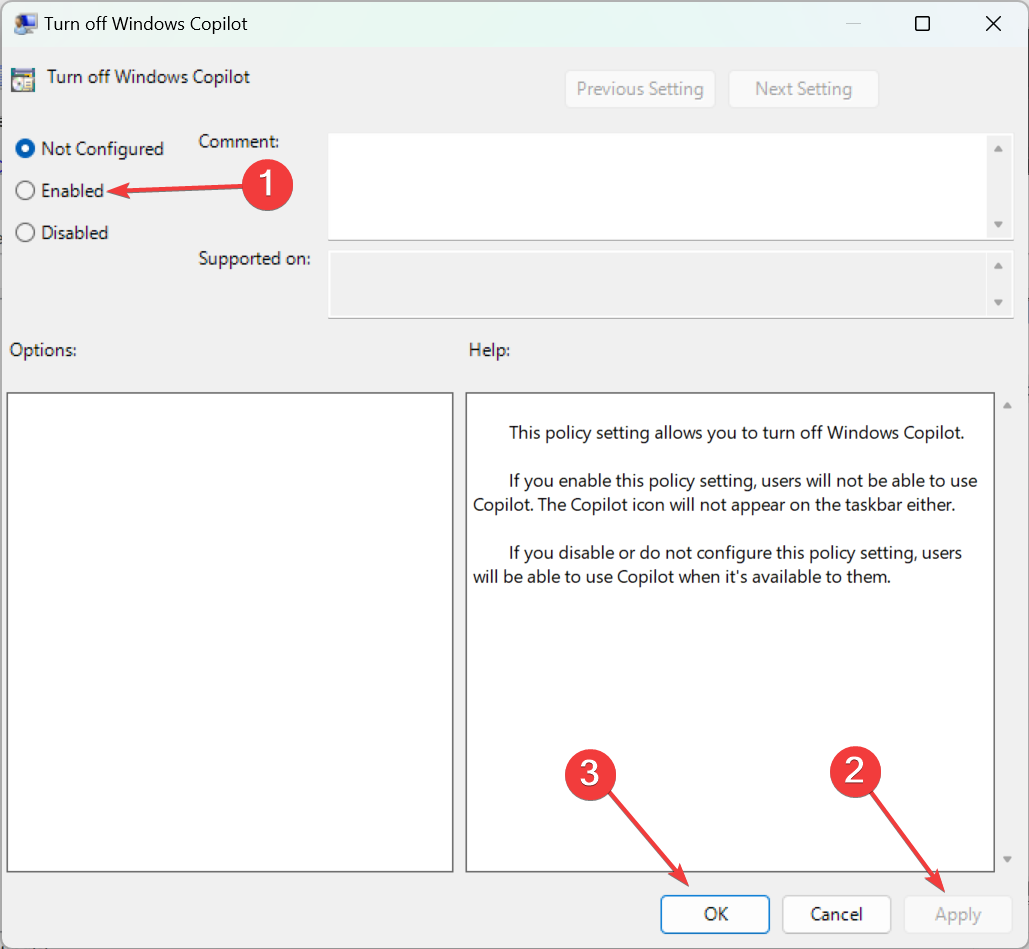Click the policy icon beside the heading

pos(23,79)
